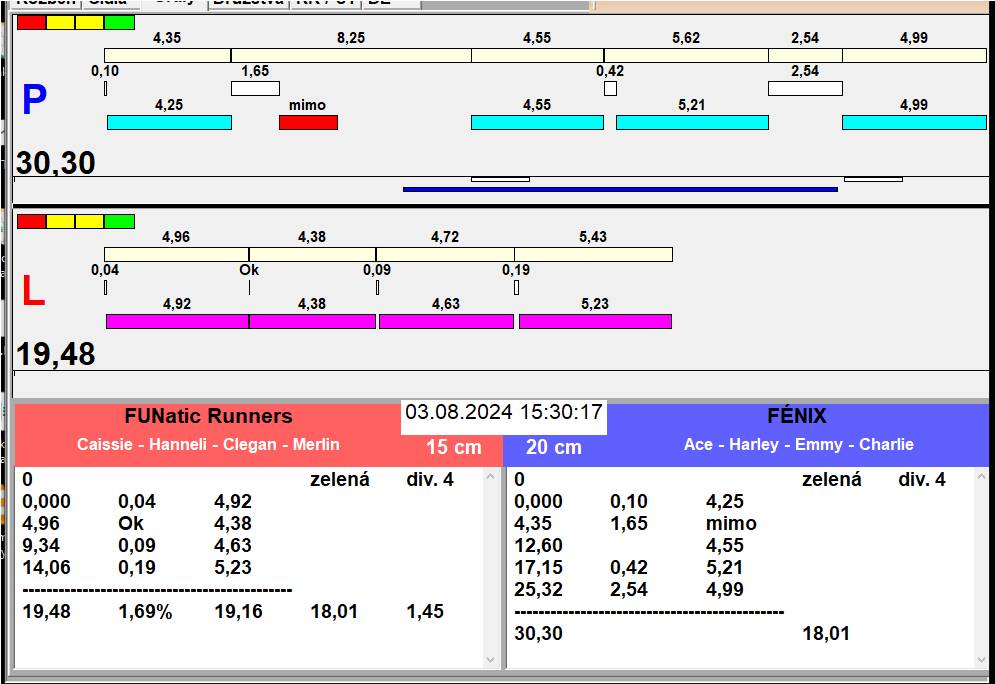This screenshot has height=684, width=995.
Task: Click the white 1,65 changeover box in lane P
Action: 255,88
